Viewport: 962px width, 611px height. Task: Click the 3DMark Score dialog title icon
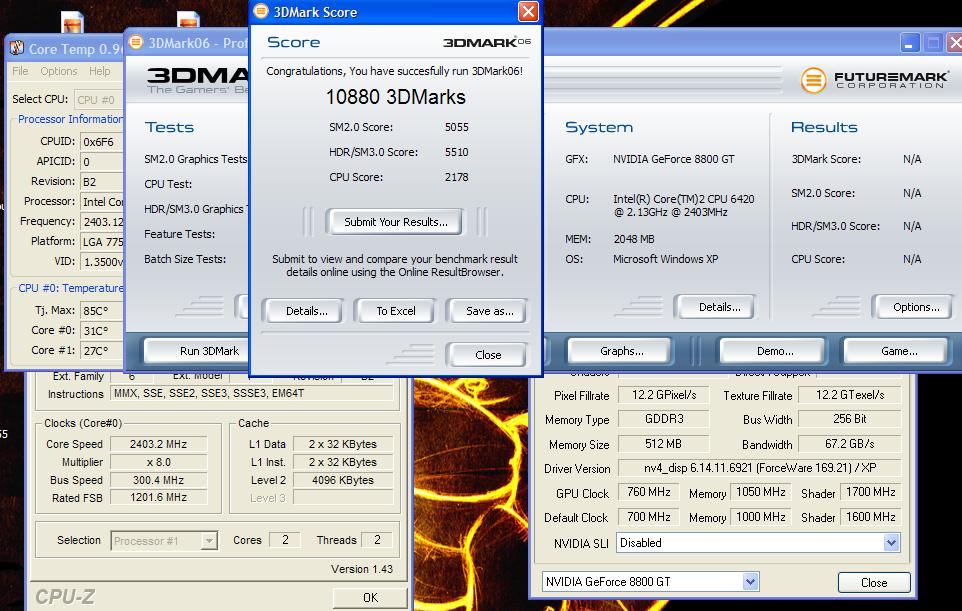pos(261,11)
